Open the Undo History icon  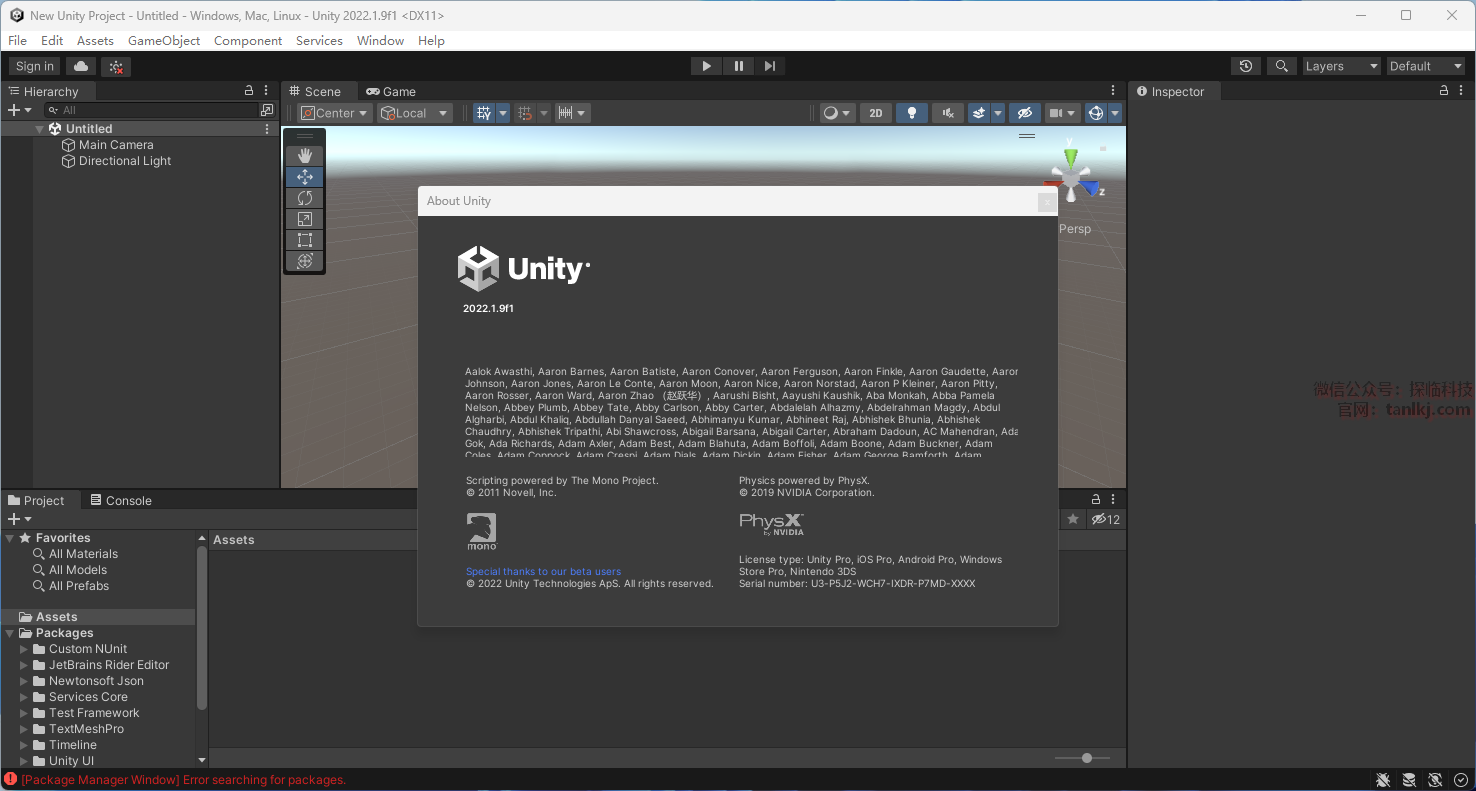[x=1245, y=66]
